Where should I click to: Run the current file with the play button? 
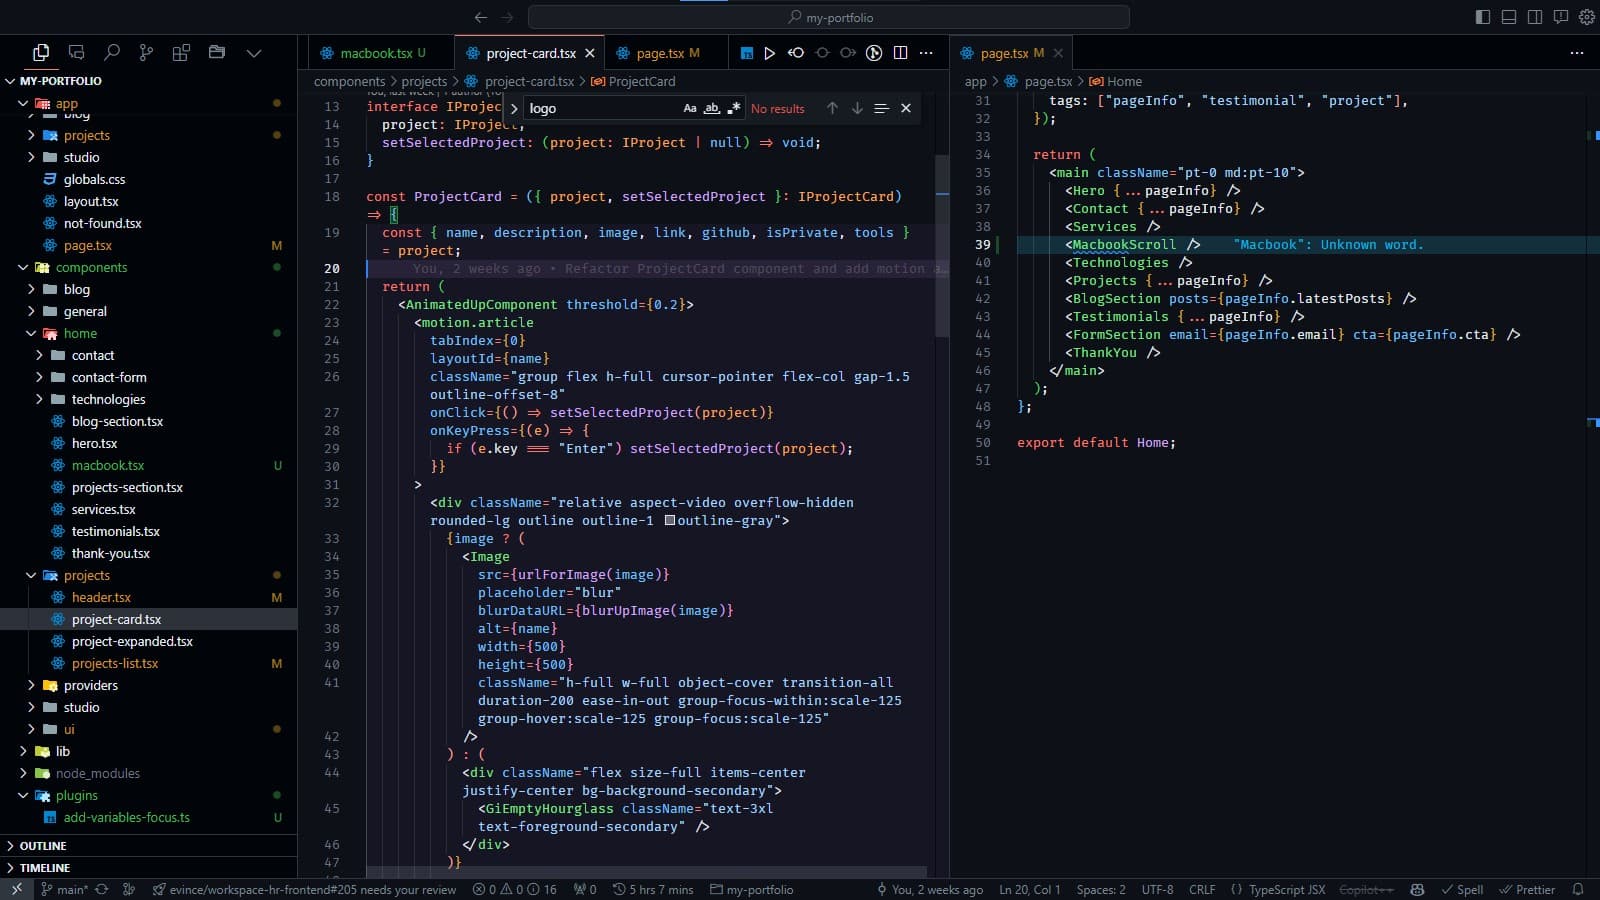[769, 52]
